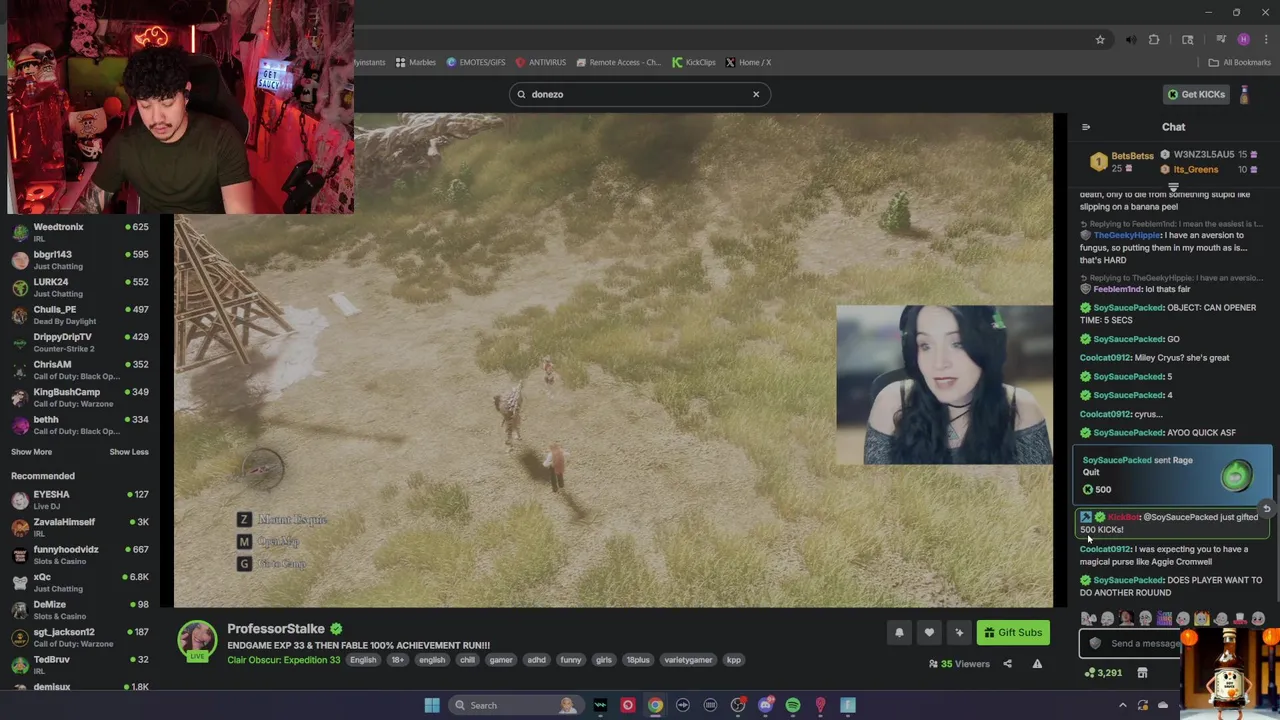Image resolution: width=1280 pixels, height=720 pixels.
Task: Open the Chrome extensions puzzle icon
Action: click(1154, 39)
